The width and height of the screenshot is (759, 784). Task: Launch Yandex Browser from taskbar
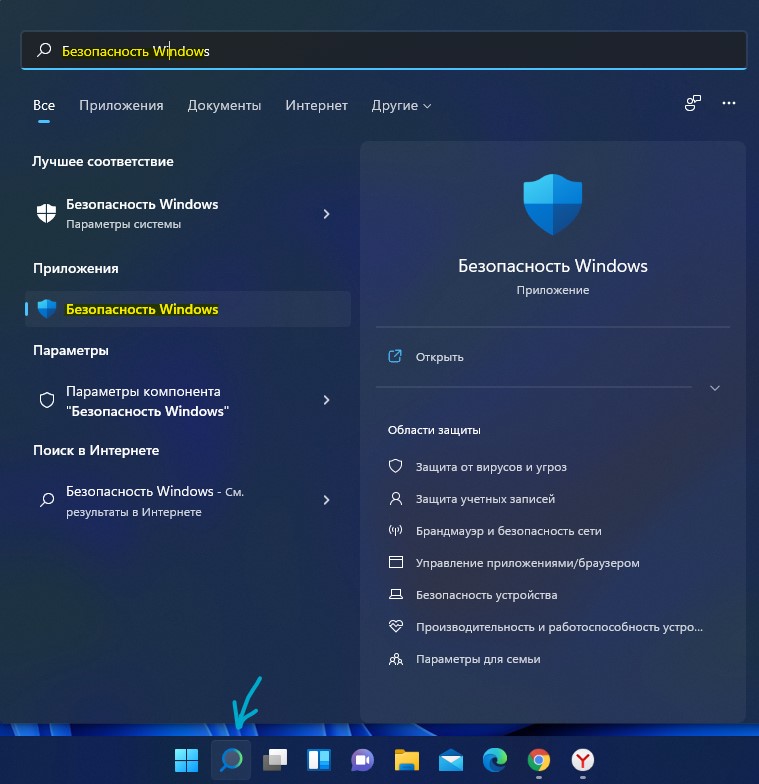pyautogui.click(x=582, y=760)
